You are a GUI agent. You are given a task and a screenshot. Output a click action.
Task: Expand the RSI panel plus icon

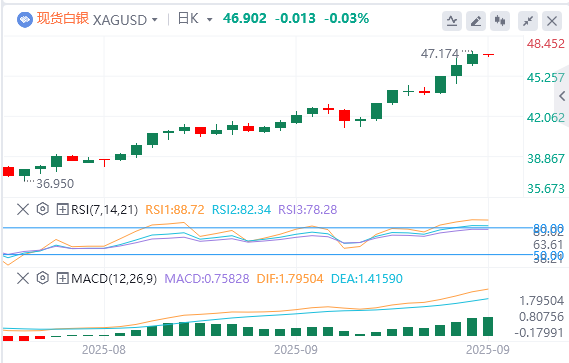coord(62,209)
